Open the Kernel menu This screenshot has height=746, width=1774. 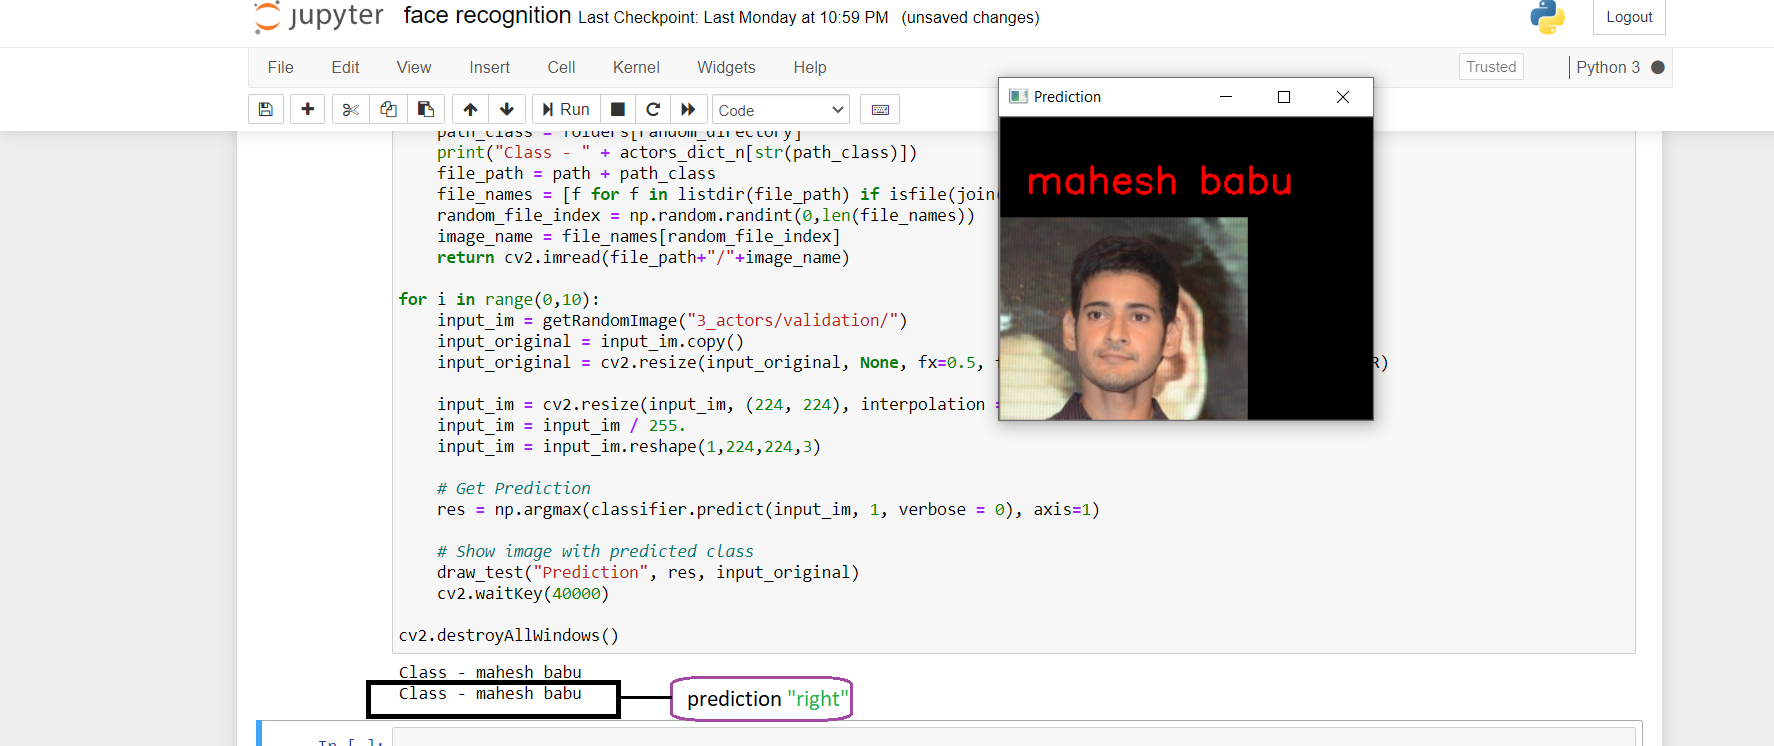636,67
